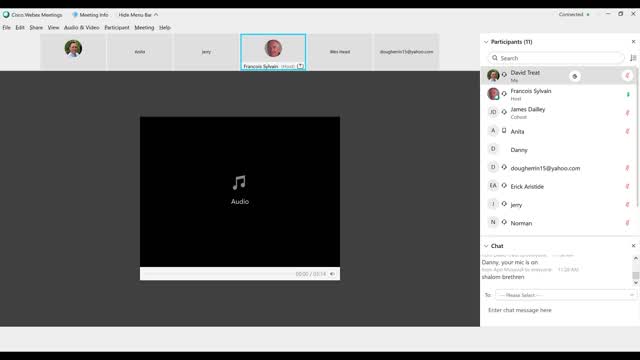640x360 pixels.
Task: Select the Francois Sylvain video thumbnail
Action: click(x=273, y=52)
